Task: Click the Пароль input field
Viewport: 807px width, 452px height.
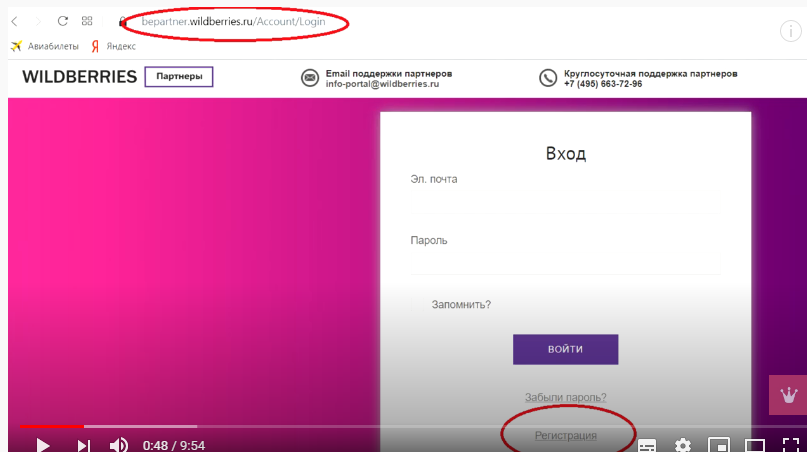Action: click(x=565, y=263)
